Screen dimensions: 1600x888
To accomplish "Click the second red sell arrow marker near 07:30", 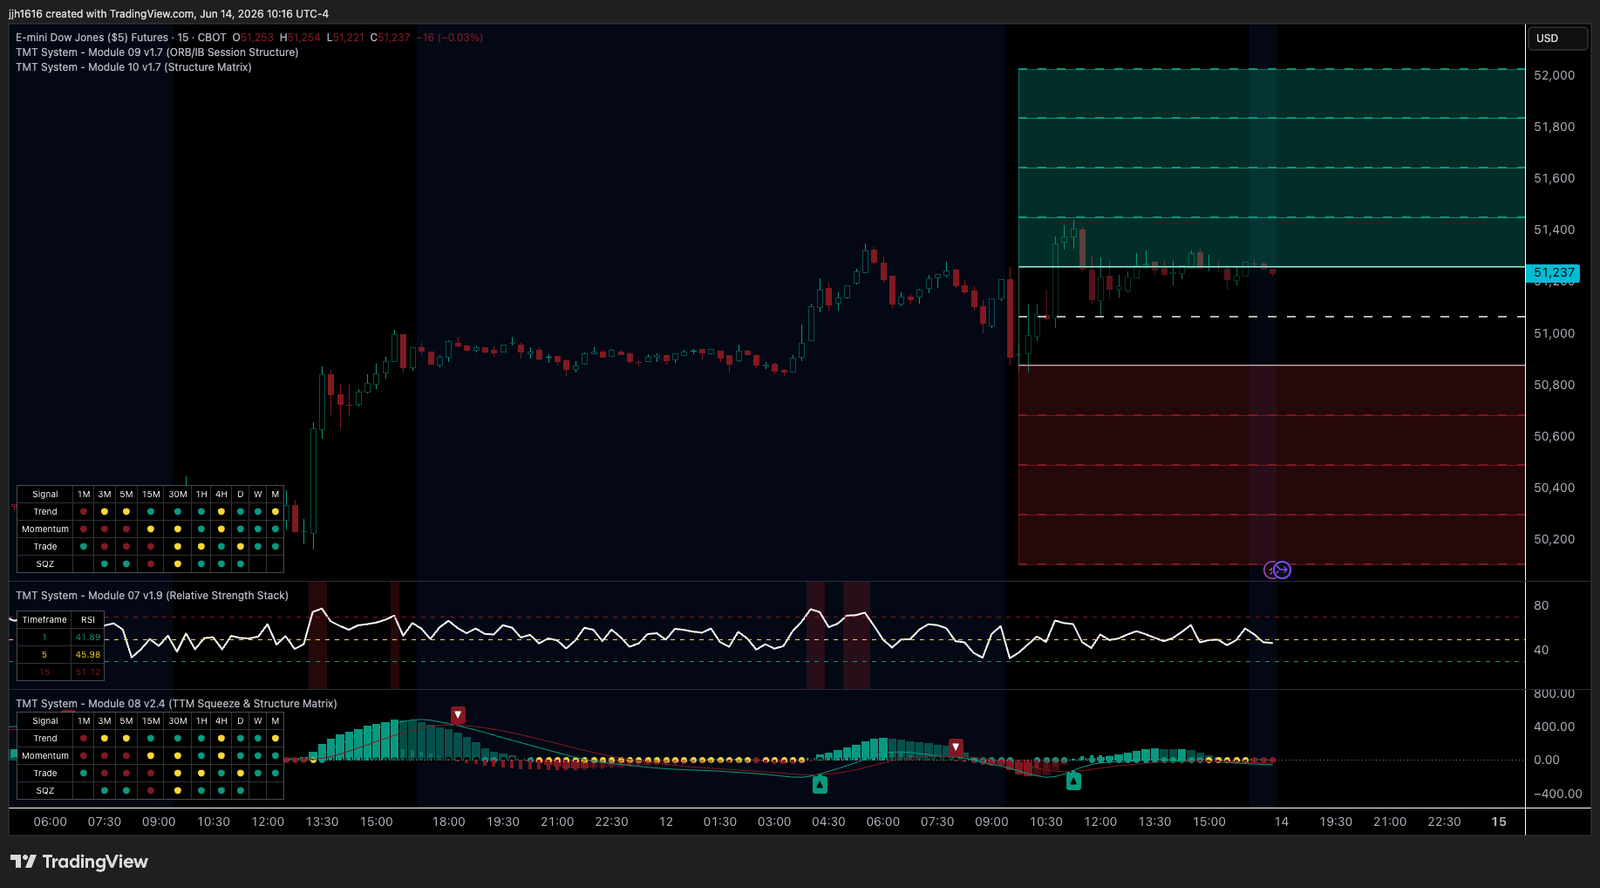I will tap(956, 747).
